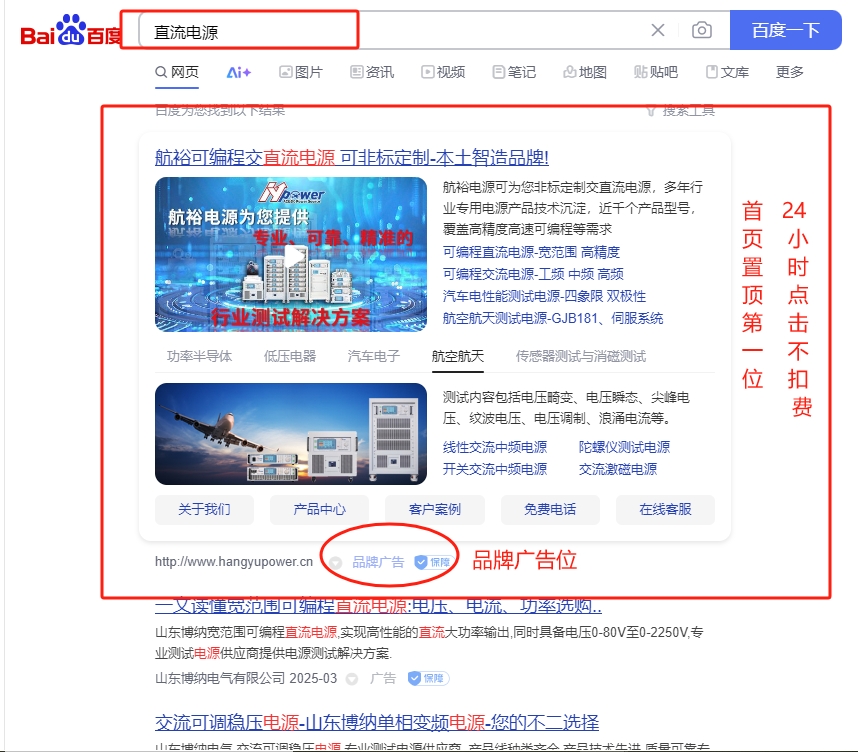Click 保障 badge in 山东博纳 result
858x752 pixels.
(x=428, y=679)
